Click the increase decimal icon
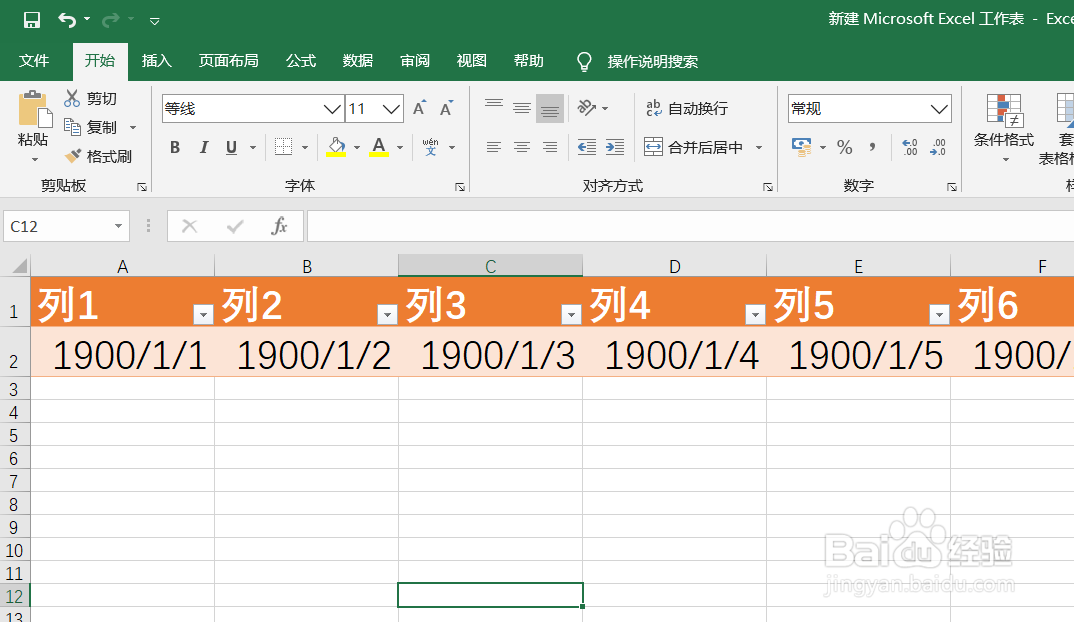This screenshot has width=1074, height=622. pos(908,146)
